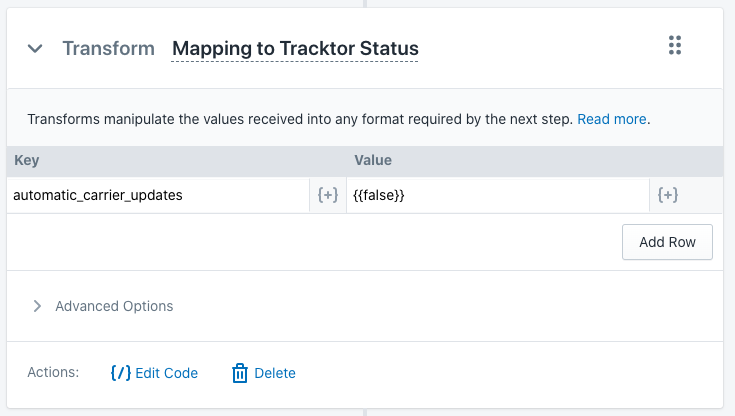Click the automatic_carrier_updates key field
The height and width of the screenshot is (416, 735).
[x=158, y=195]
